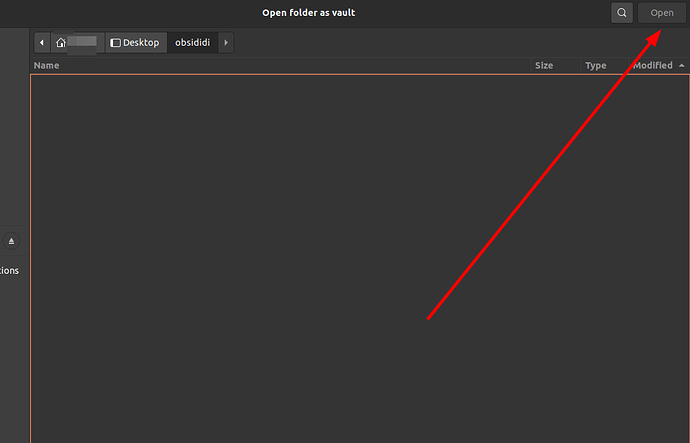Click the empty file list area
The image size is (690, 443).
(x=250, y=250)
